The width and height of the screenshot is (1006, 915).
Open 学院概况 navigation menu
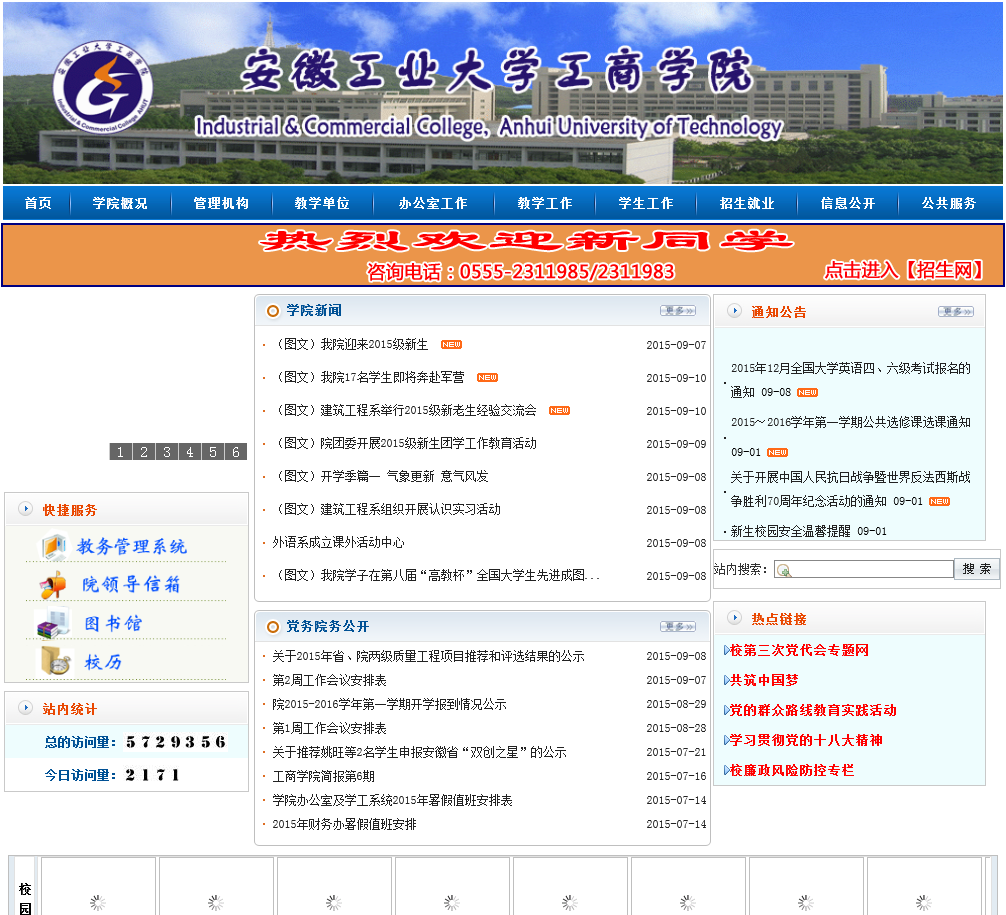click(120, 203)
